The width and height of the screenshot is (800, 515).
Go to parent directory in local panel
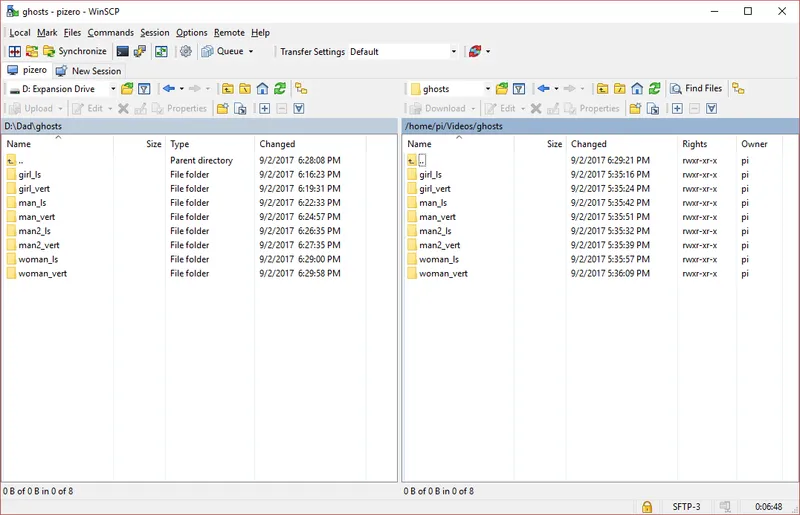tap(228, 89)
